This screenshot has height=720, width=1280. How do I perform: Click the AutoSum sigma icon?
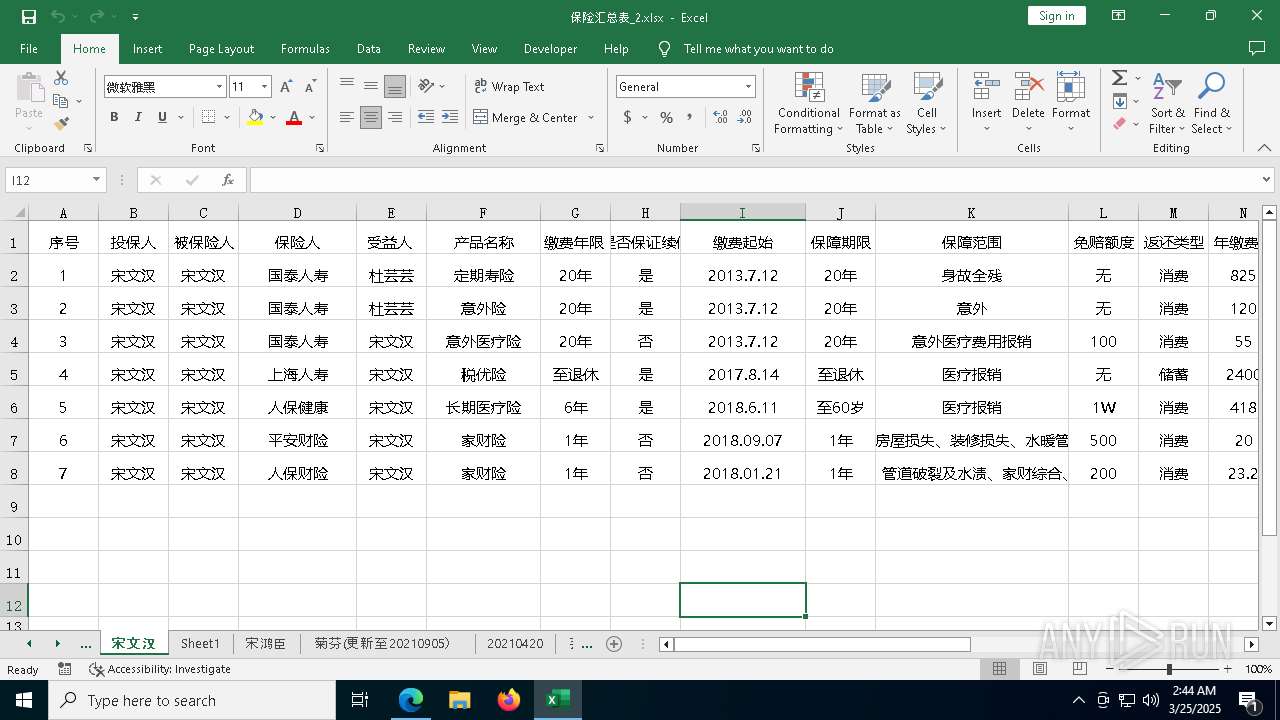[1120, 78]
